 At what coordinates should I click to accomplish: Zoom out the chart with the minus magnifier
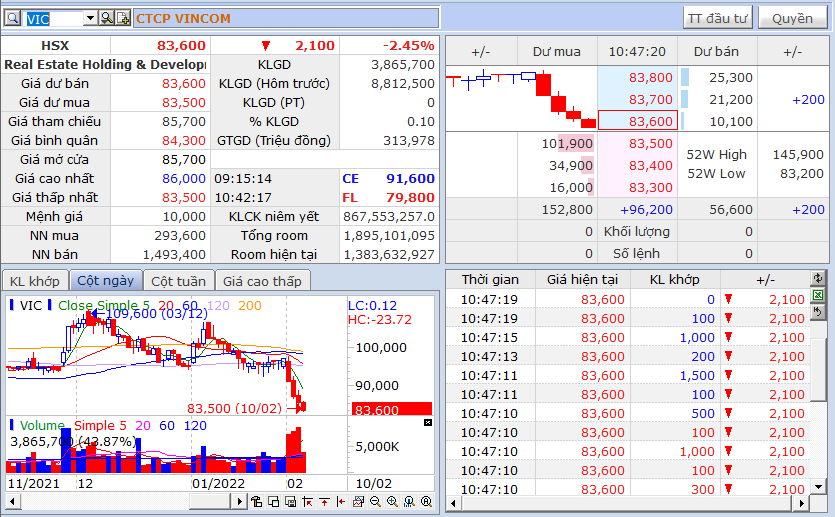(x=375, y=501)
